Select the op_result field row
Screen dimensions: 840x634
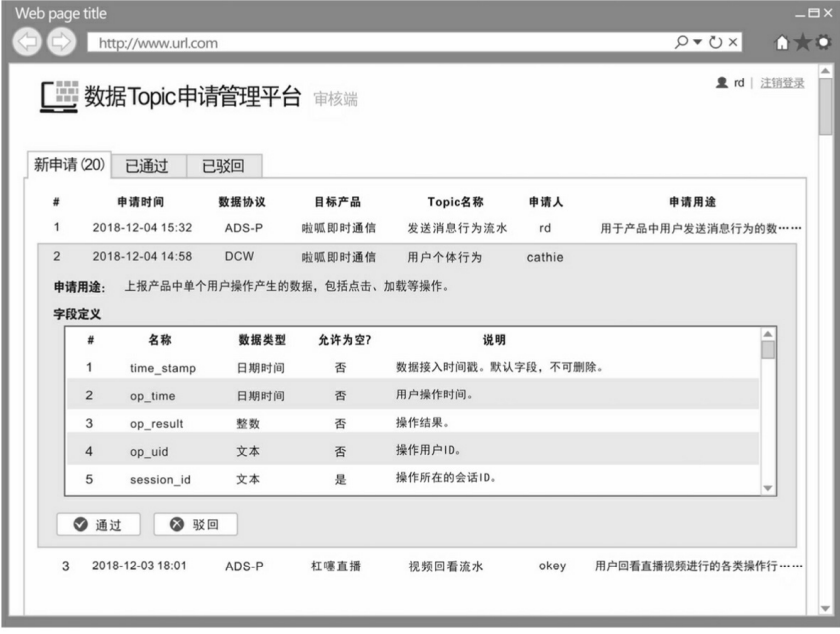coord(412,423)
